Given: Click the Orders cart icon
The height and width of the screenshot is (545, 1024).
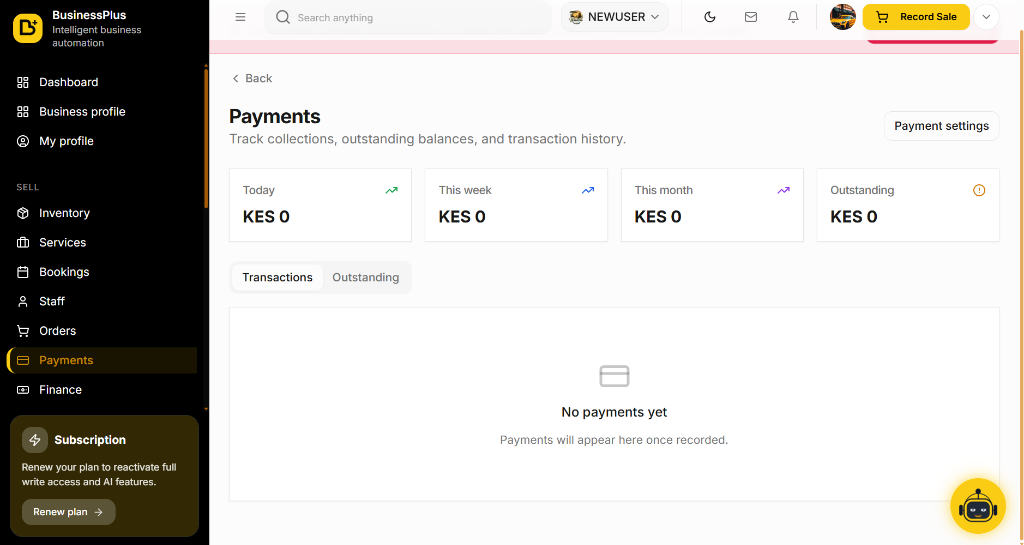Looking at the screenshot, I should click(x=23, y=331).
